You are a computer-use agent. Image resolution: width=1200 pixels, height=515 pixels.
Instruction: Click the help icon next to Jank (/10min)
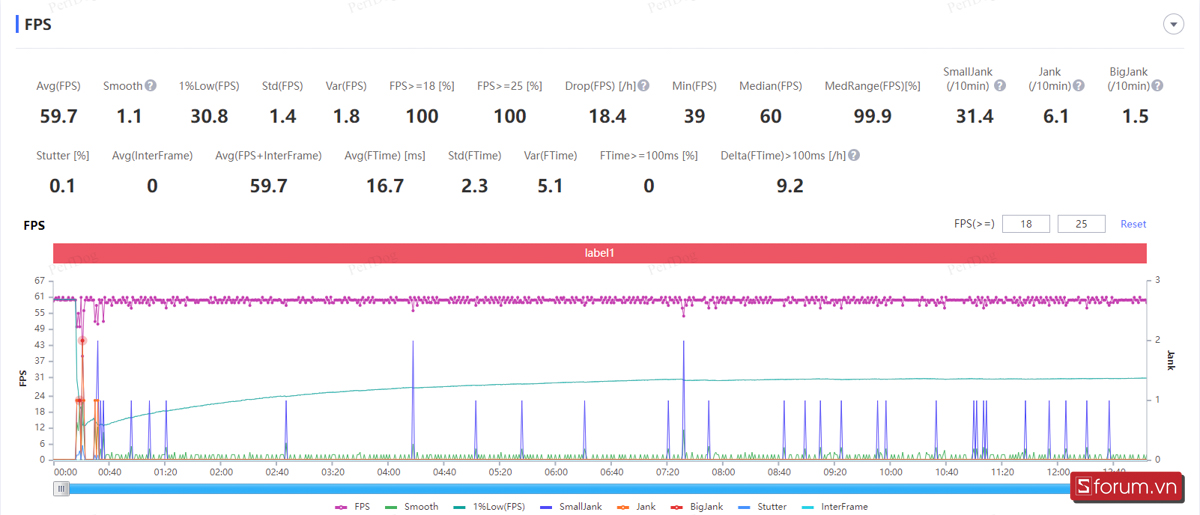(x=1076, y=86)
